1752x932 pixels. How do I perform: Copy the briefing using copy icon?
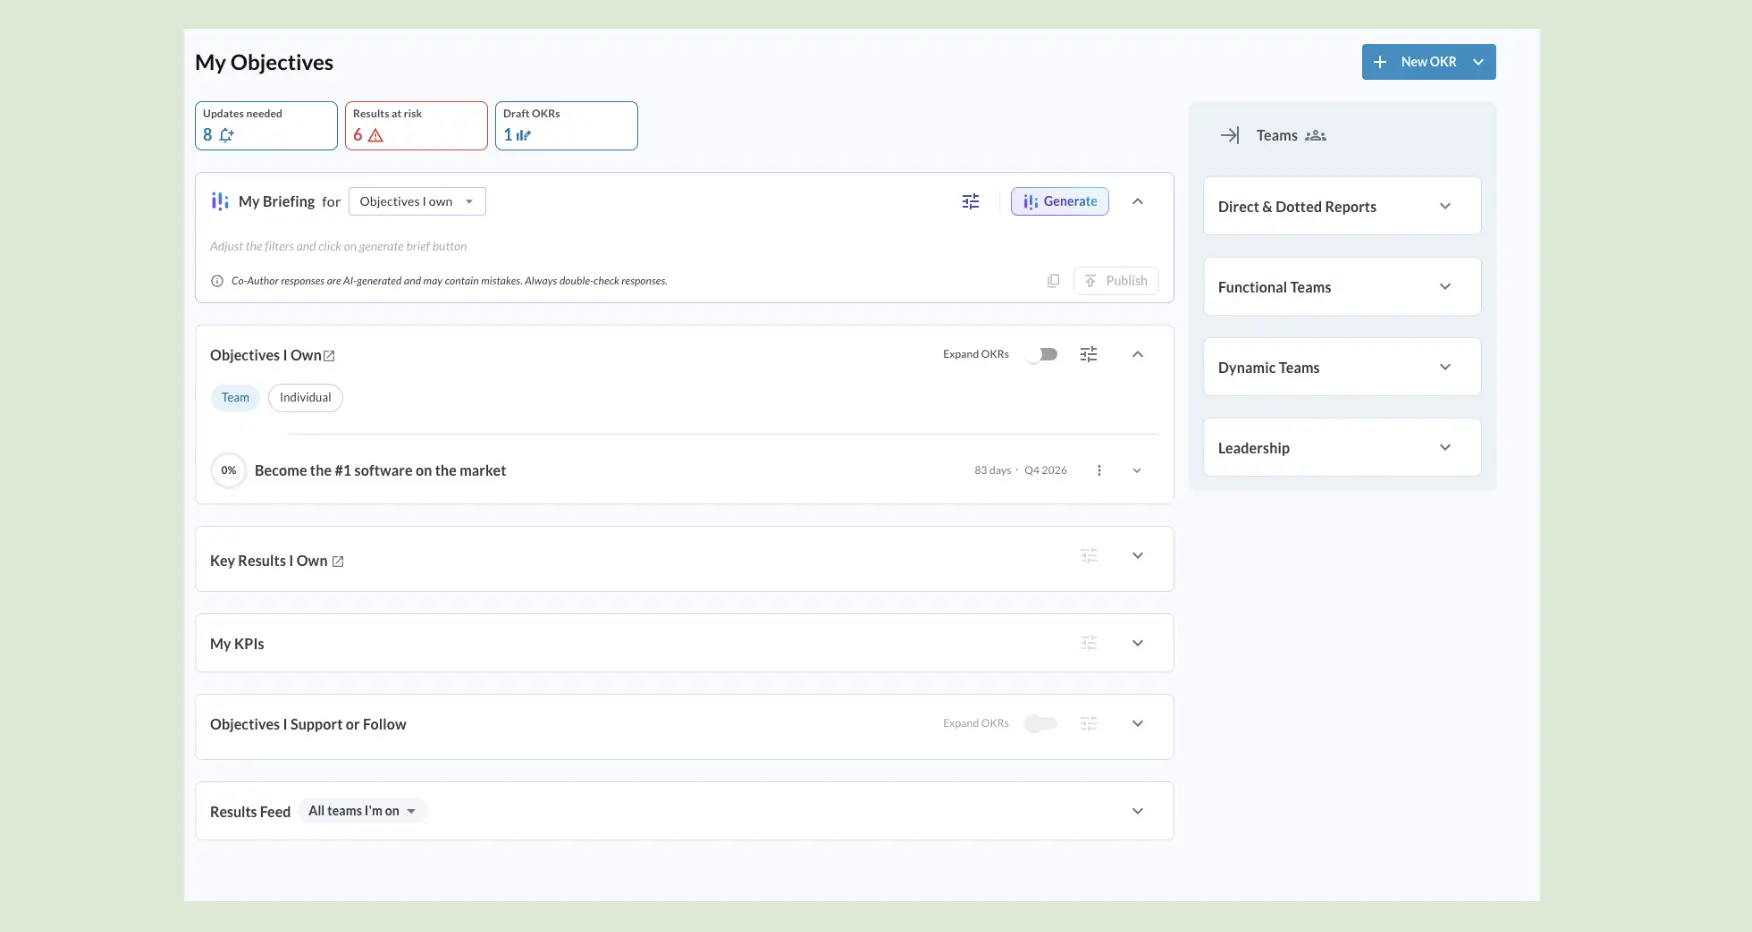point(1053,281)
